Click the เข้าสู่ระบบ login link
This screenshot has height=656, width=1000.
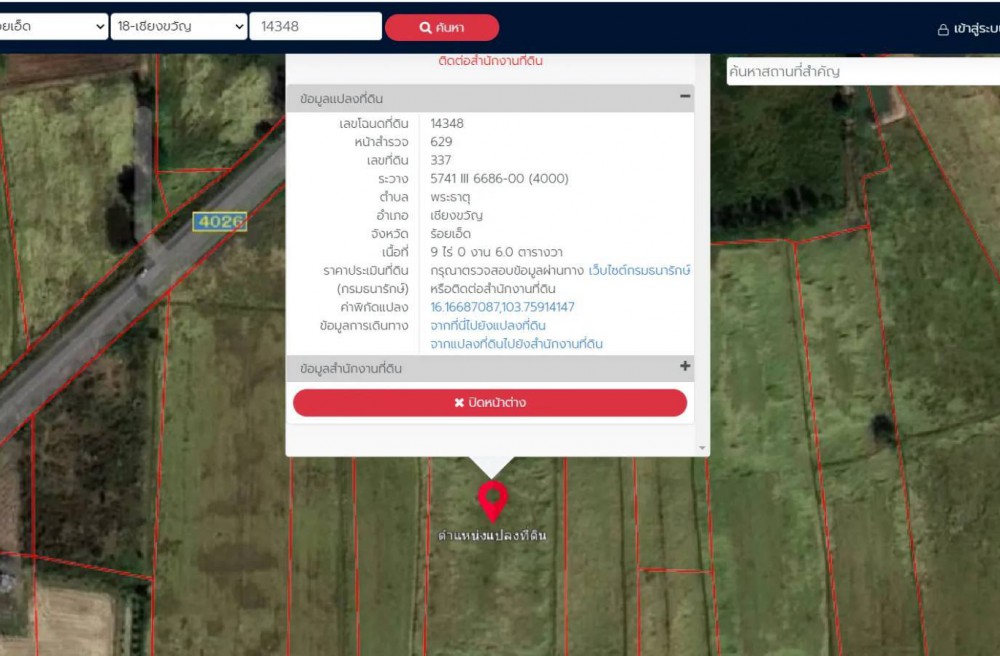coord(975,29)
